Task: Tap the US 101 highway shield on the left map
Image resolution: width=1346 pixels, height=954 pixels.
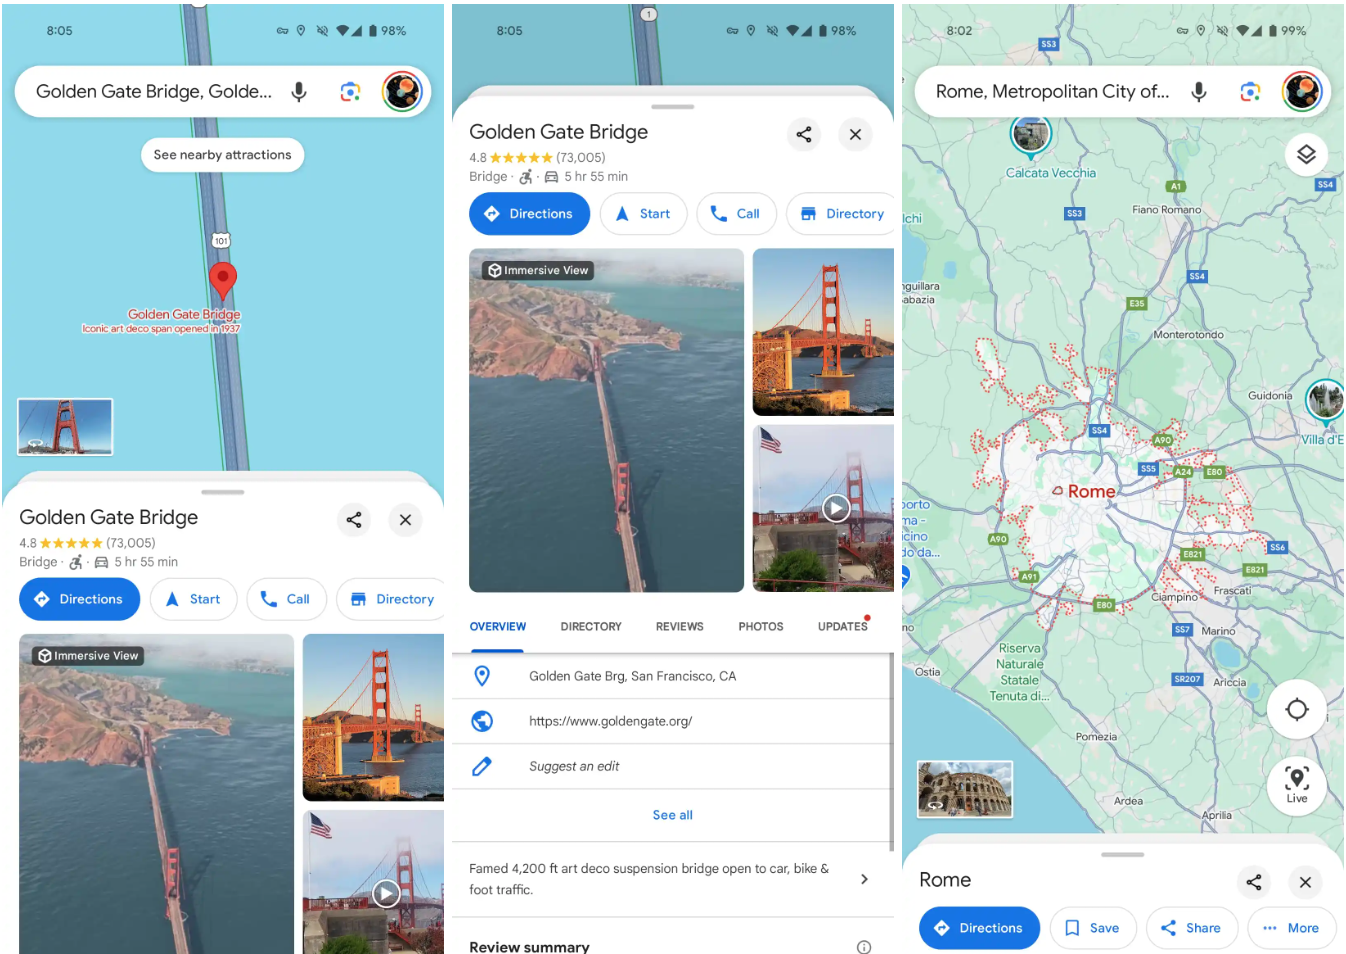Action: click(221, 240)
